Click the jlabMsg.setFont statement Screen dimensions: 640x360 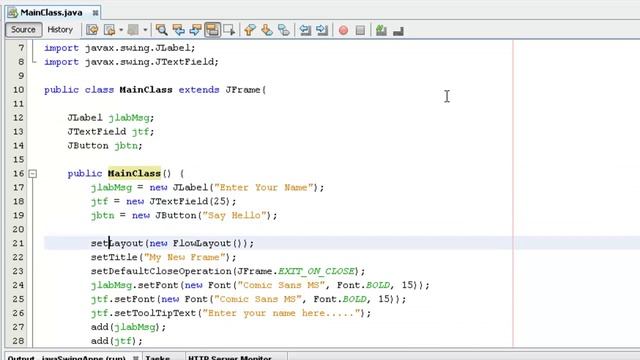click(x=260, y=285)
